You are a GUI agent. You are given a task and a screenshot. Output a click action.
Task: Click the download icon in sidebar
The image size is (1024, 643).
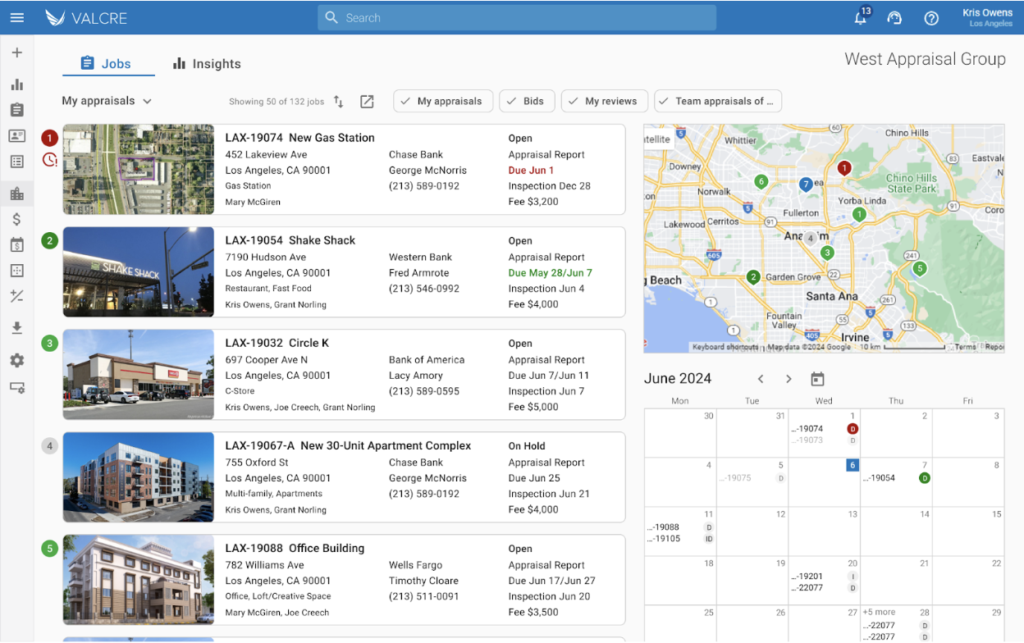point(17,328)
